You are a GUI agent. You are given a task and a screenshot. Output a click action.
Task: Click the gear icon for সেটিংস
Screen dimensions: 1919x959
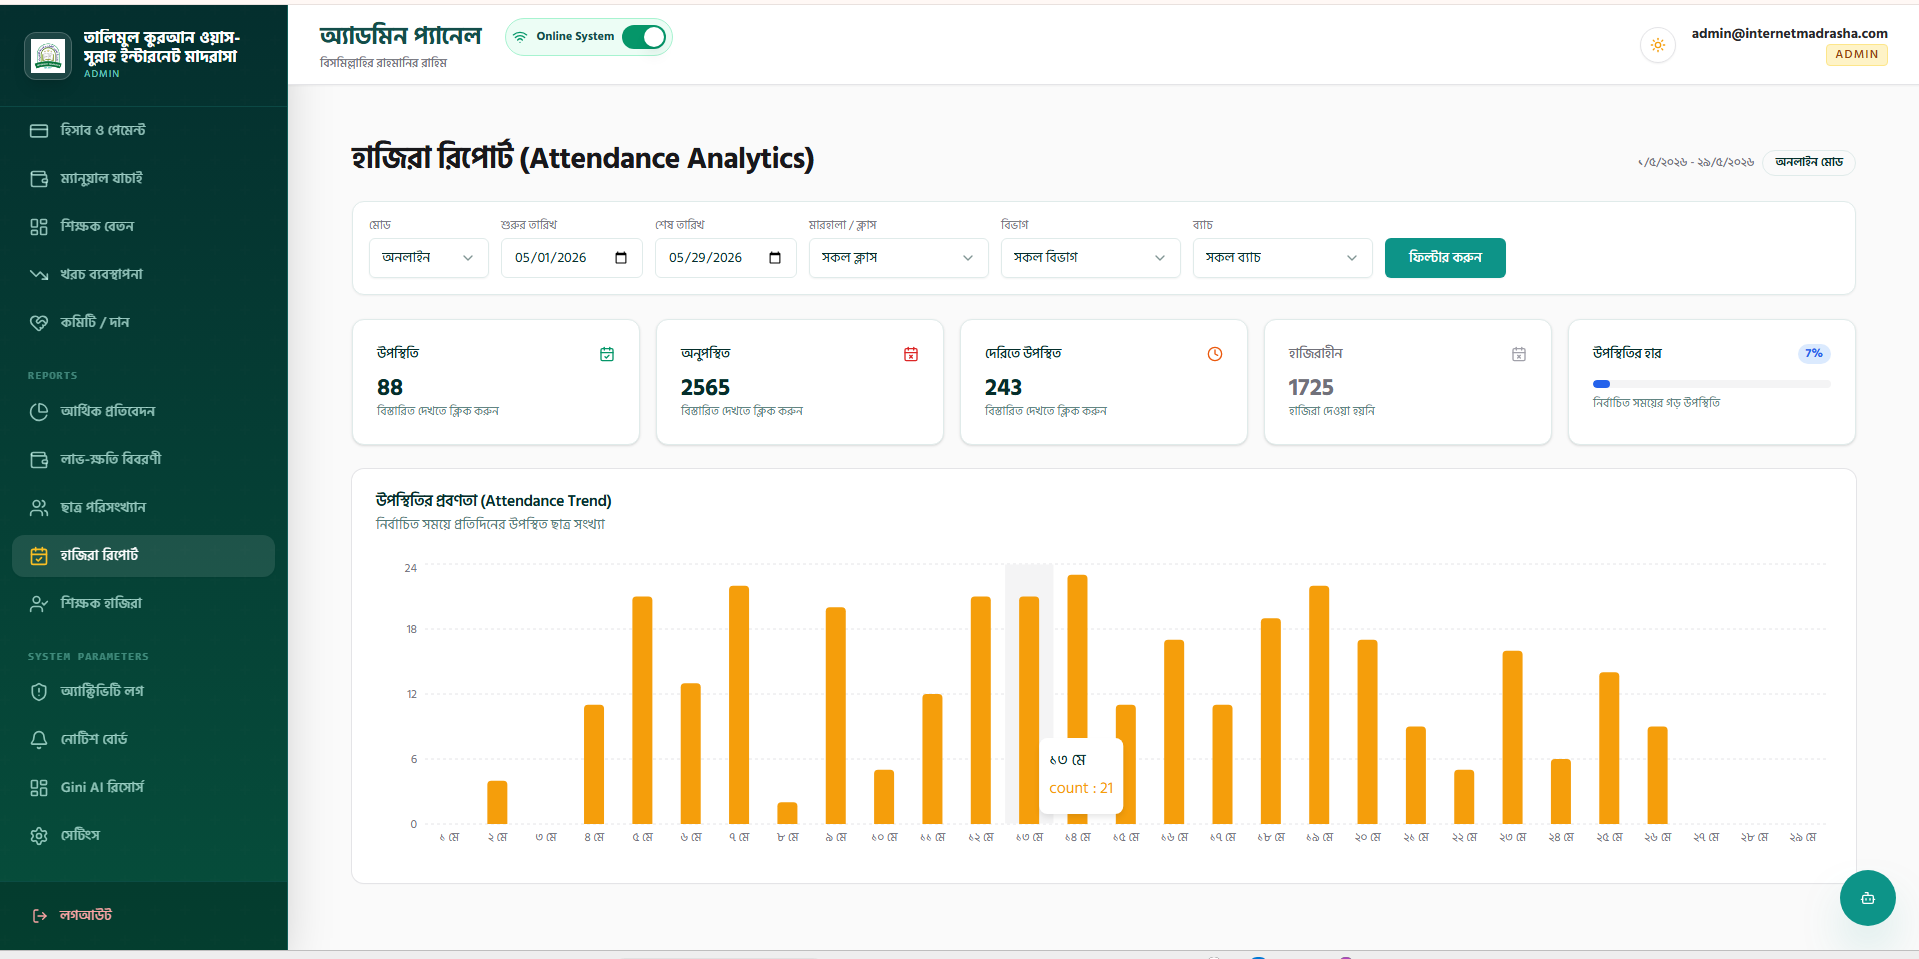(x=39, y=836)
